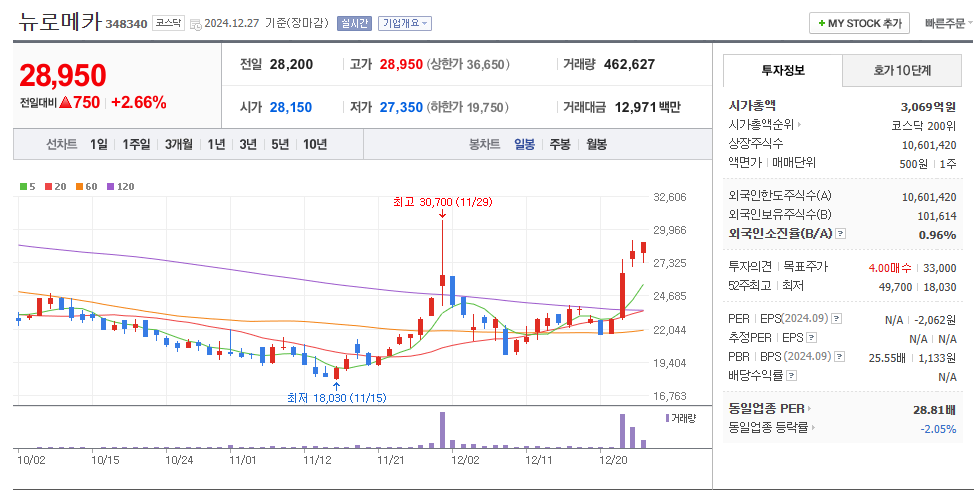Switch to the 호가10단계 tab
Viewport: 979px width, 490px height.
tap(902, 71)
